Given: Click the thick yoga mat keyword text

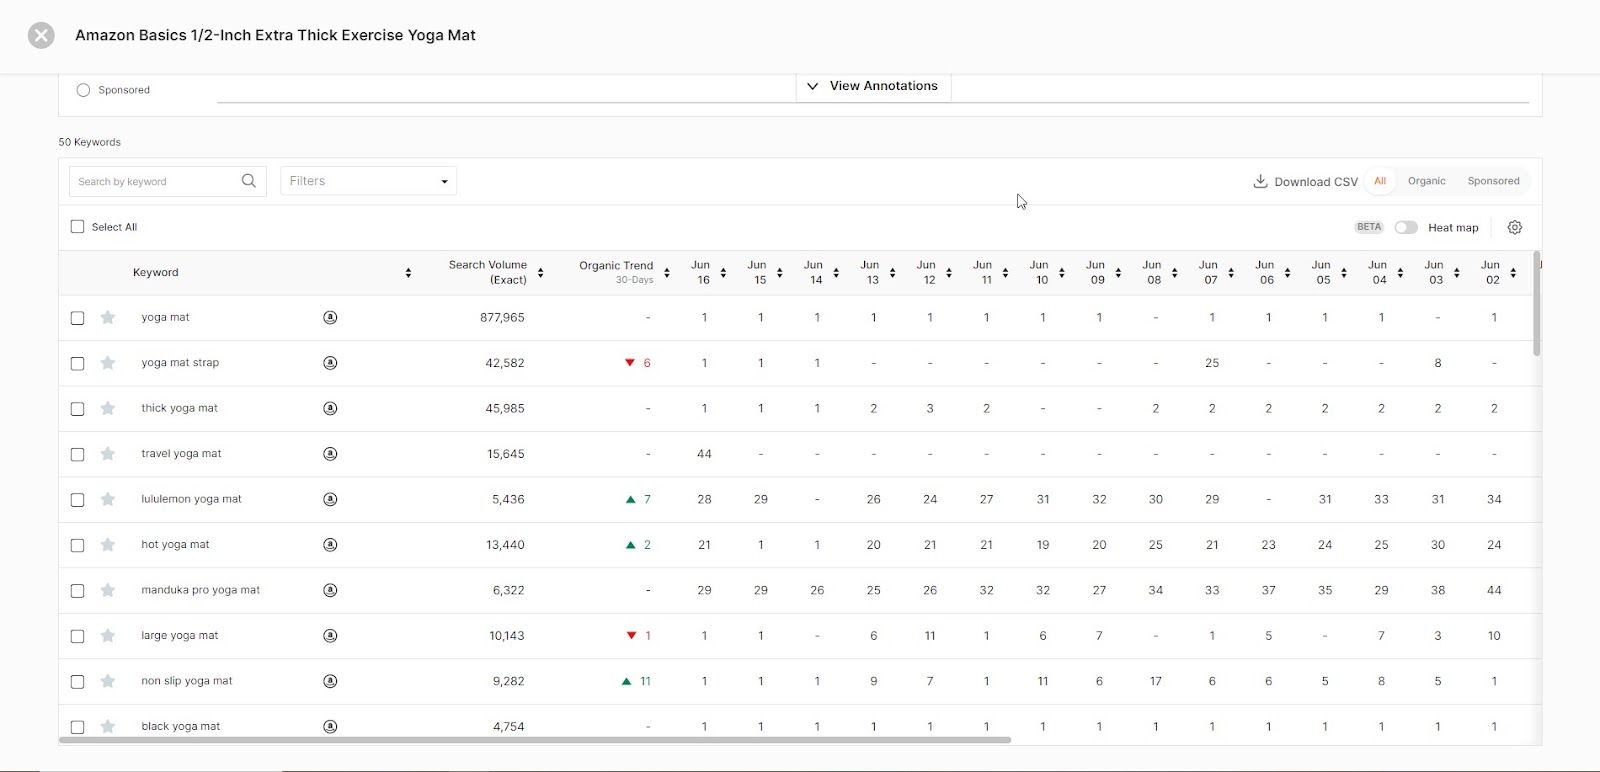Looking at the screenshot, I should (179, 408).
